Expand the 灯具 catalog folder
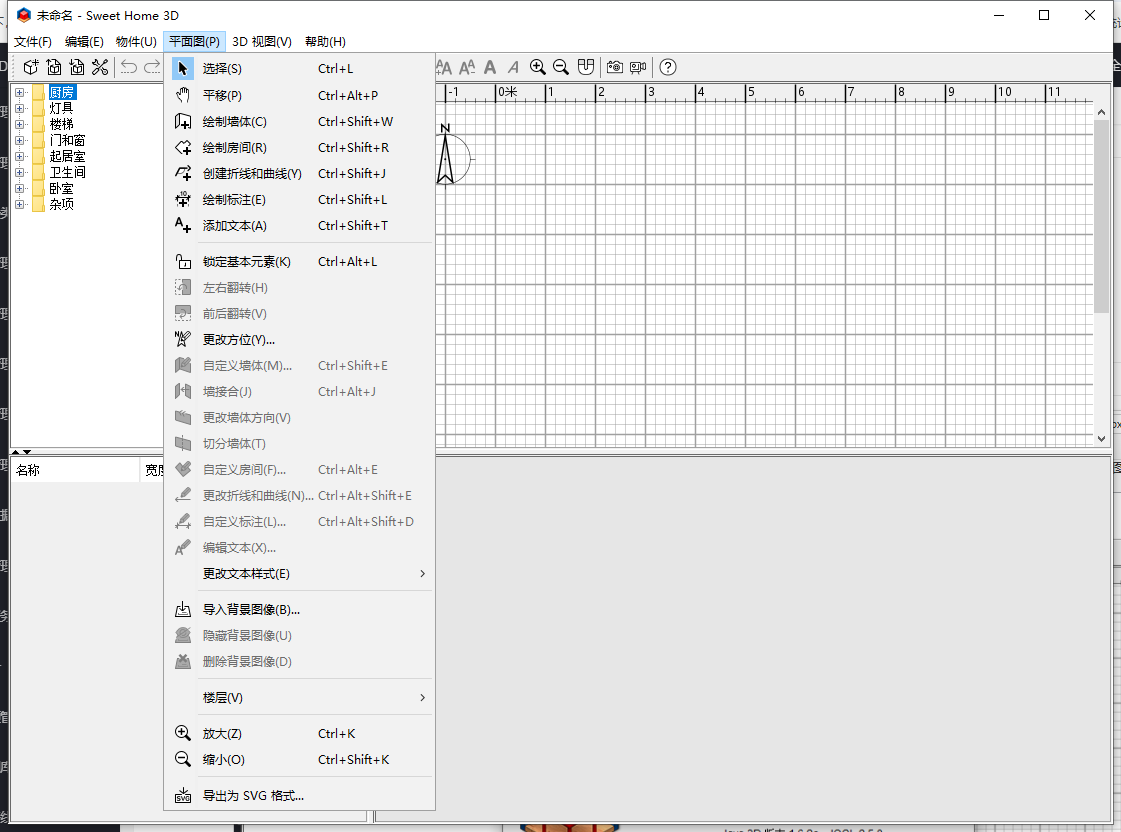Screen dimensions: 1121x832 click(20, 109)
